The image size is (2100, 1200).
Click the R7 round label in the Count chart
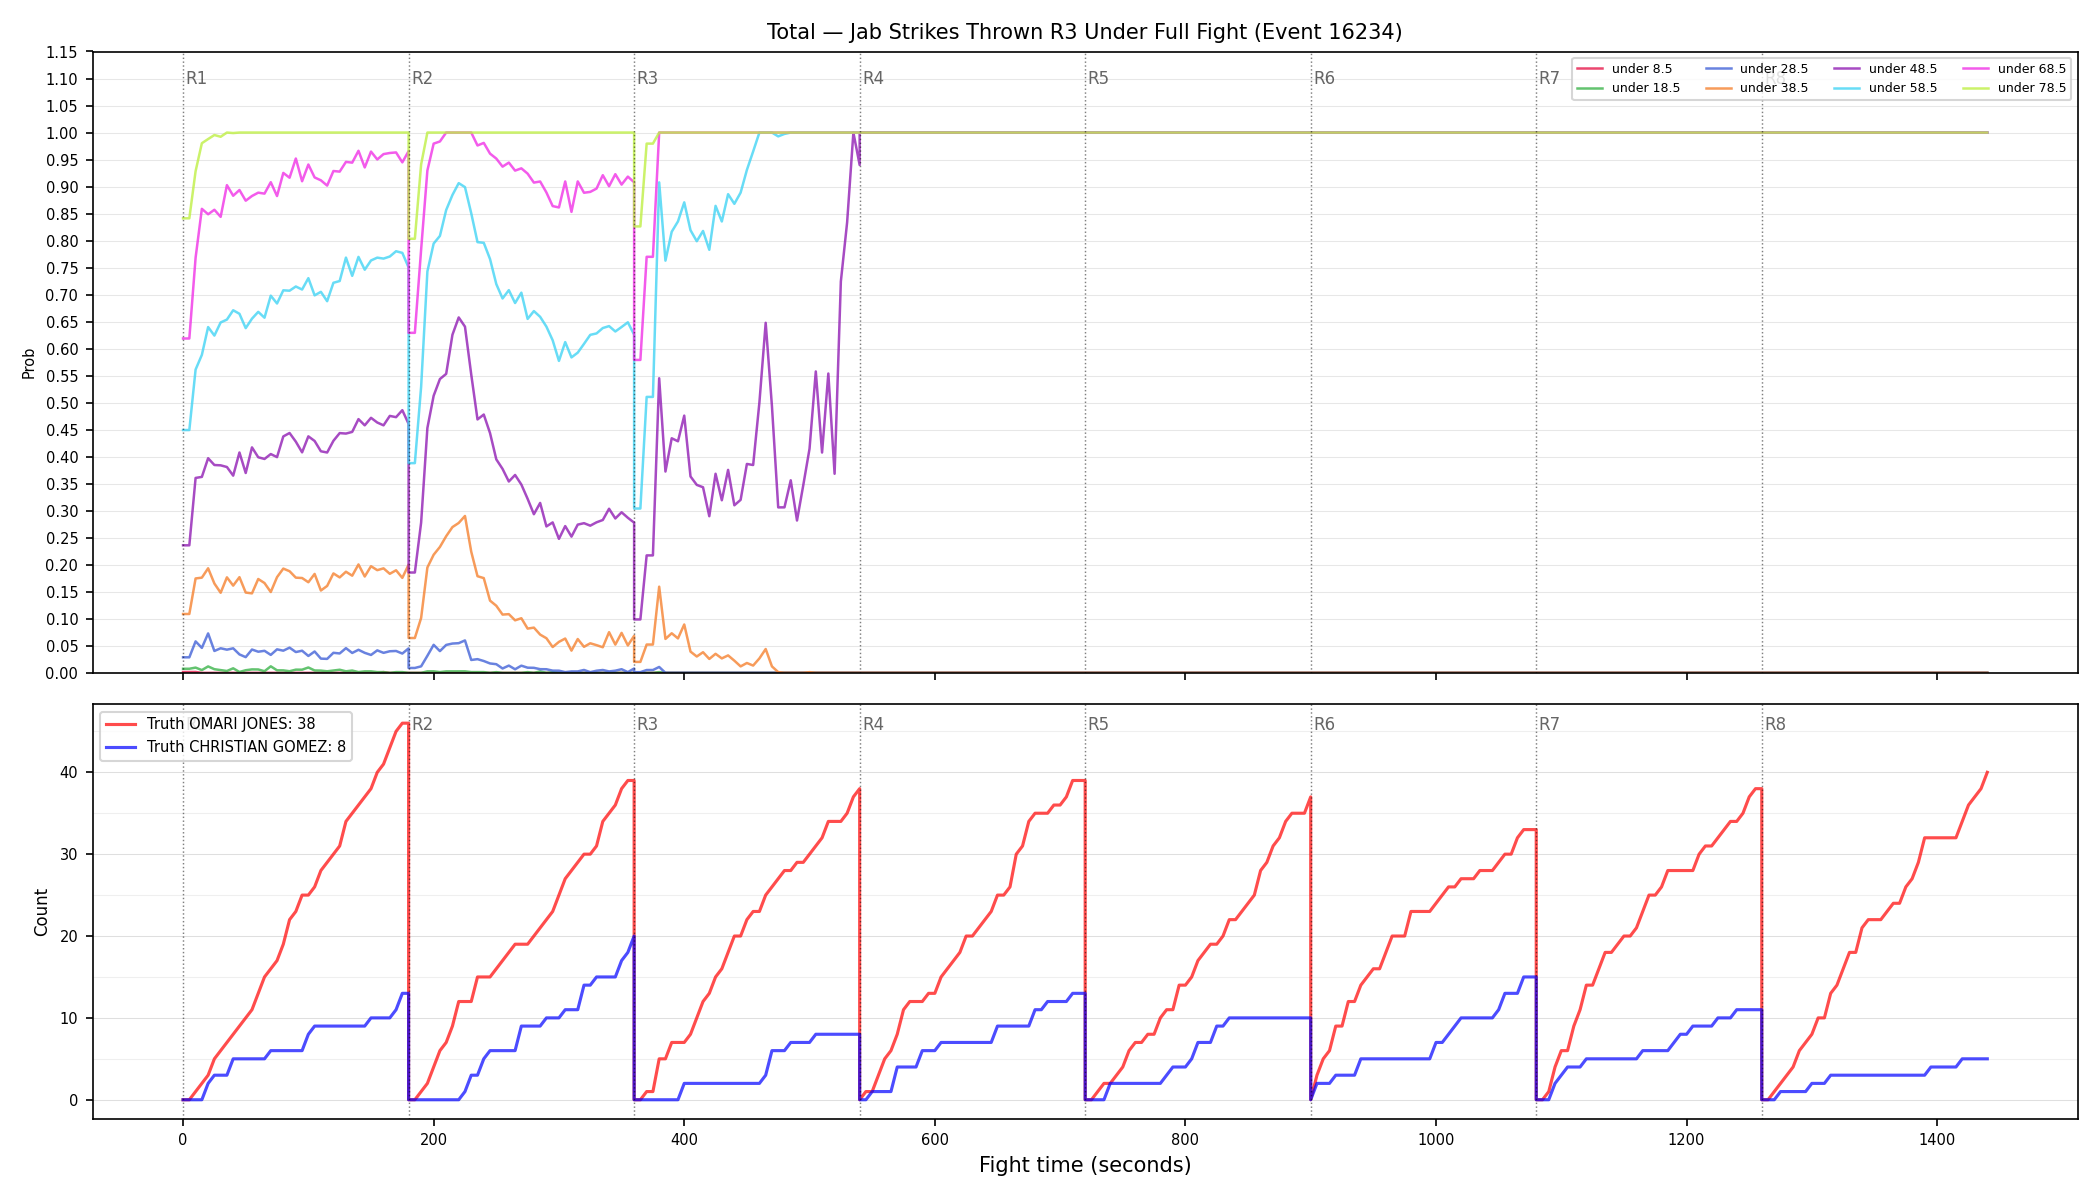point(1549,724)
